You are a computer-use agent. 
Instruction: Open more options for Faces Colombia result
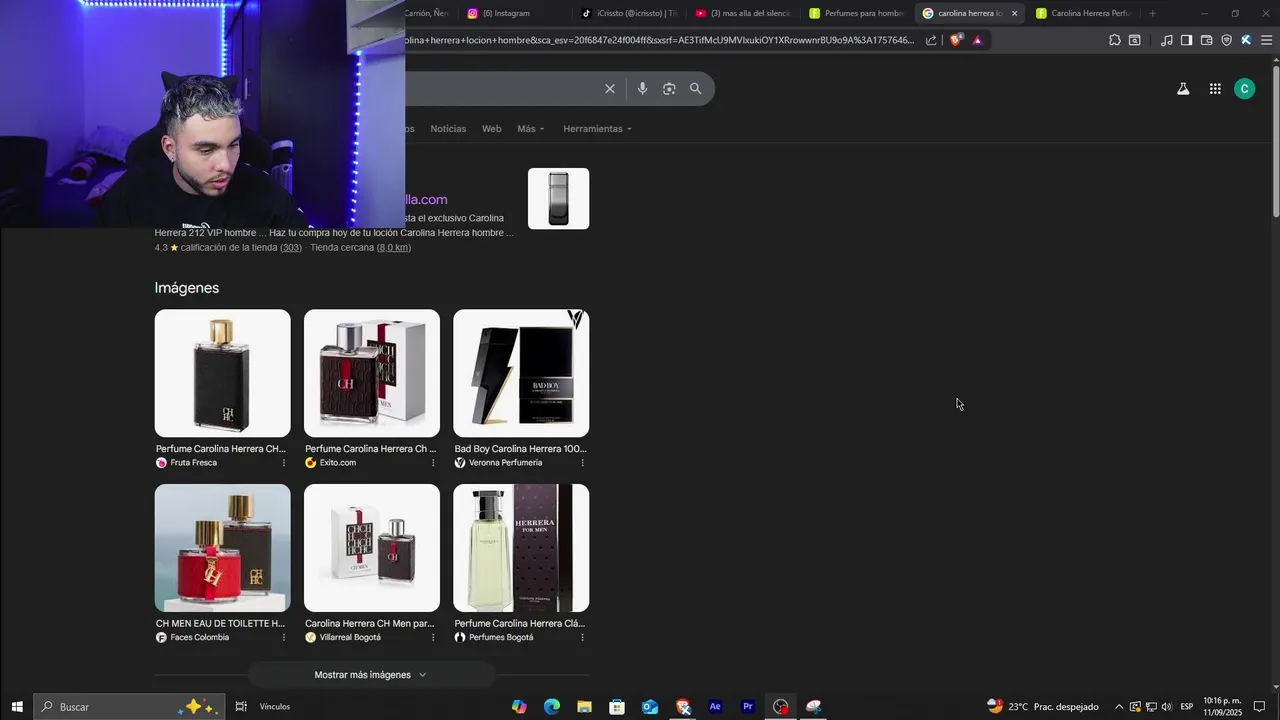tap(283, 638)
